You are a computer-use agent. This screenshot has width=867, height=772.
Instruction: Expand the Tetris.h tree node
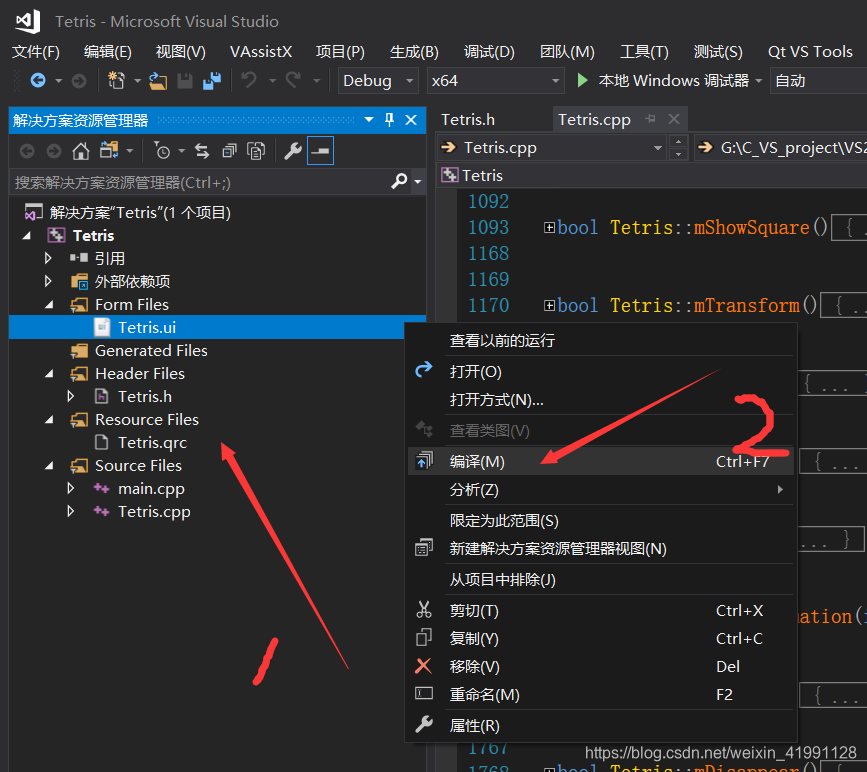click(71, 397)
